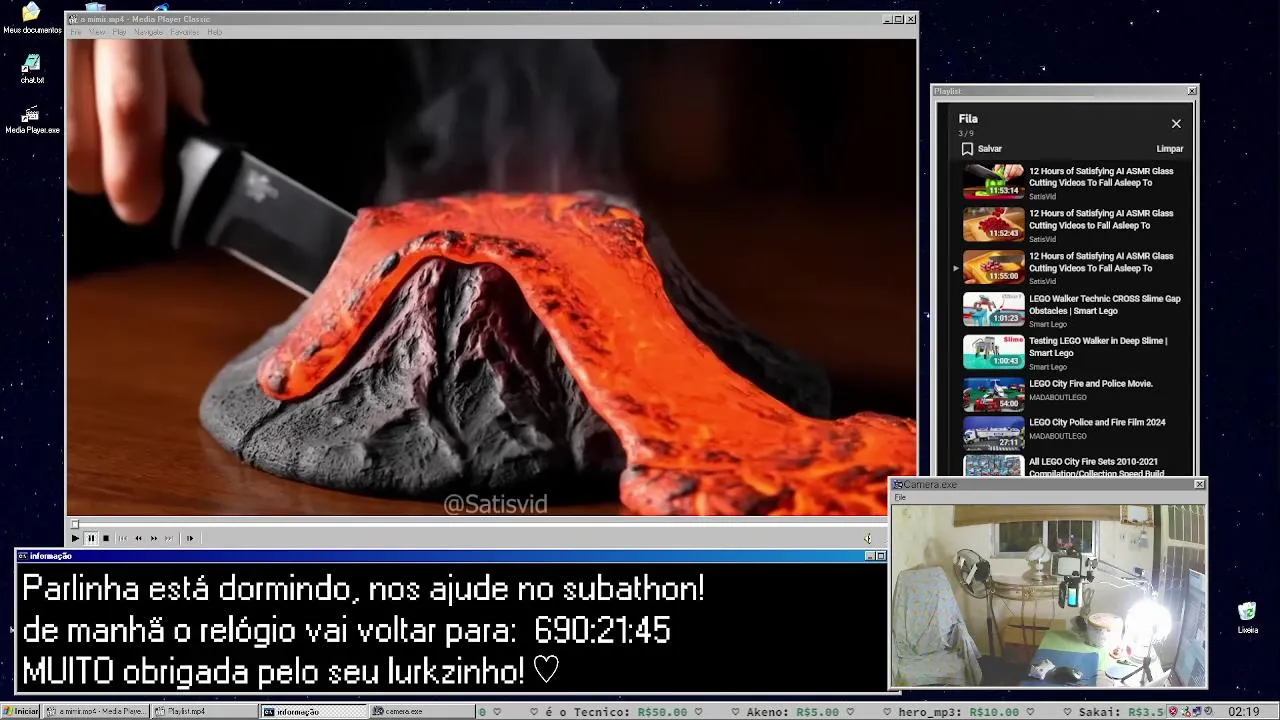Open the Navigate menu in Media Player Classic
The image size is (1280, 720).
(x=148, y=32)
